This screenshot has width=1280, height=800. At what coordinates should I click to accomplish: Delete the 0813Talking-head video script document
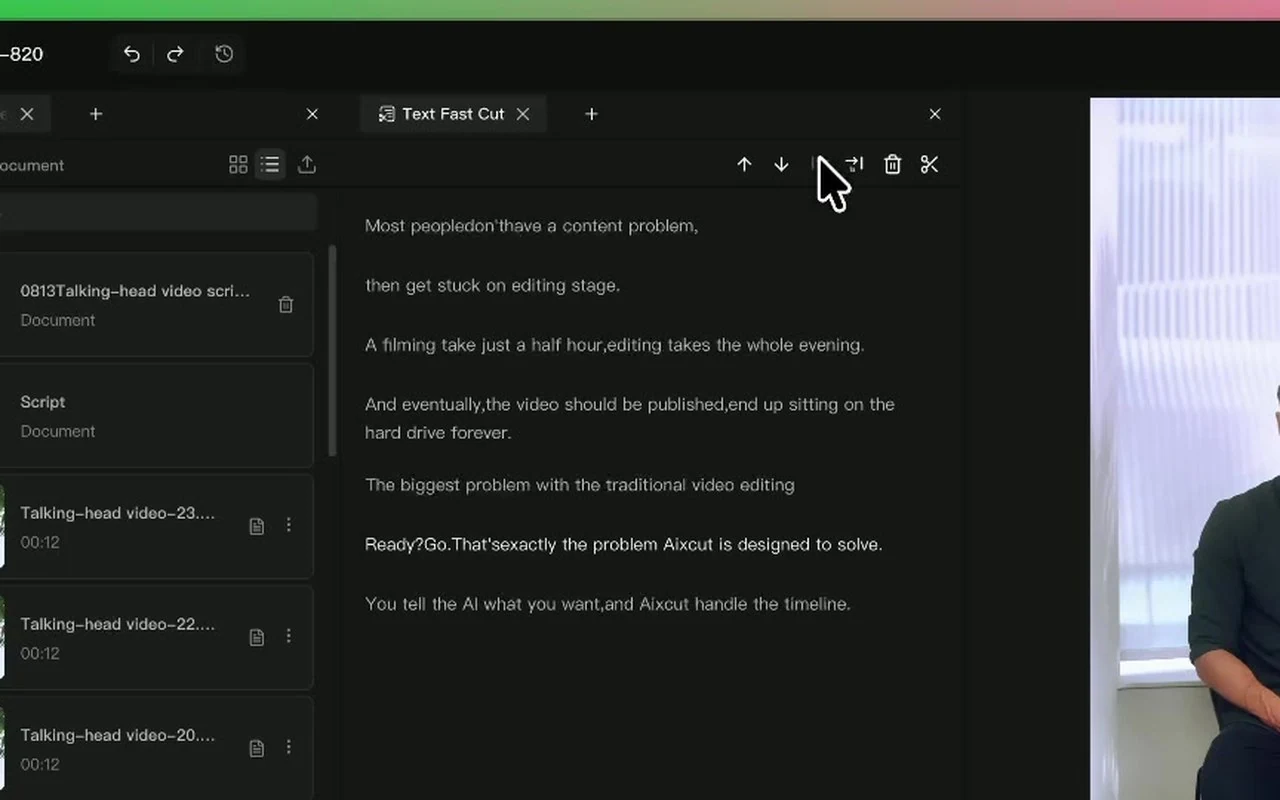point(286,305)
